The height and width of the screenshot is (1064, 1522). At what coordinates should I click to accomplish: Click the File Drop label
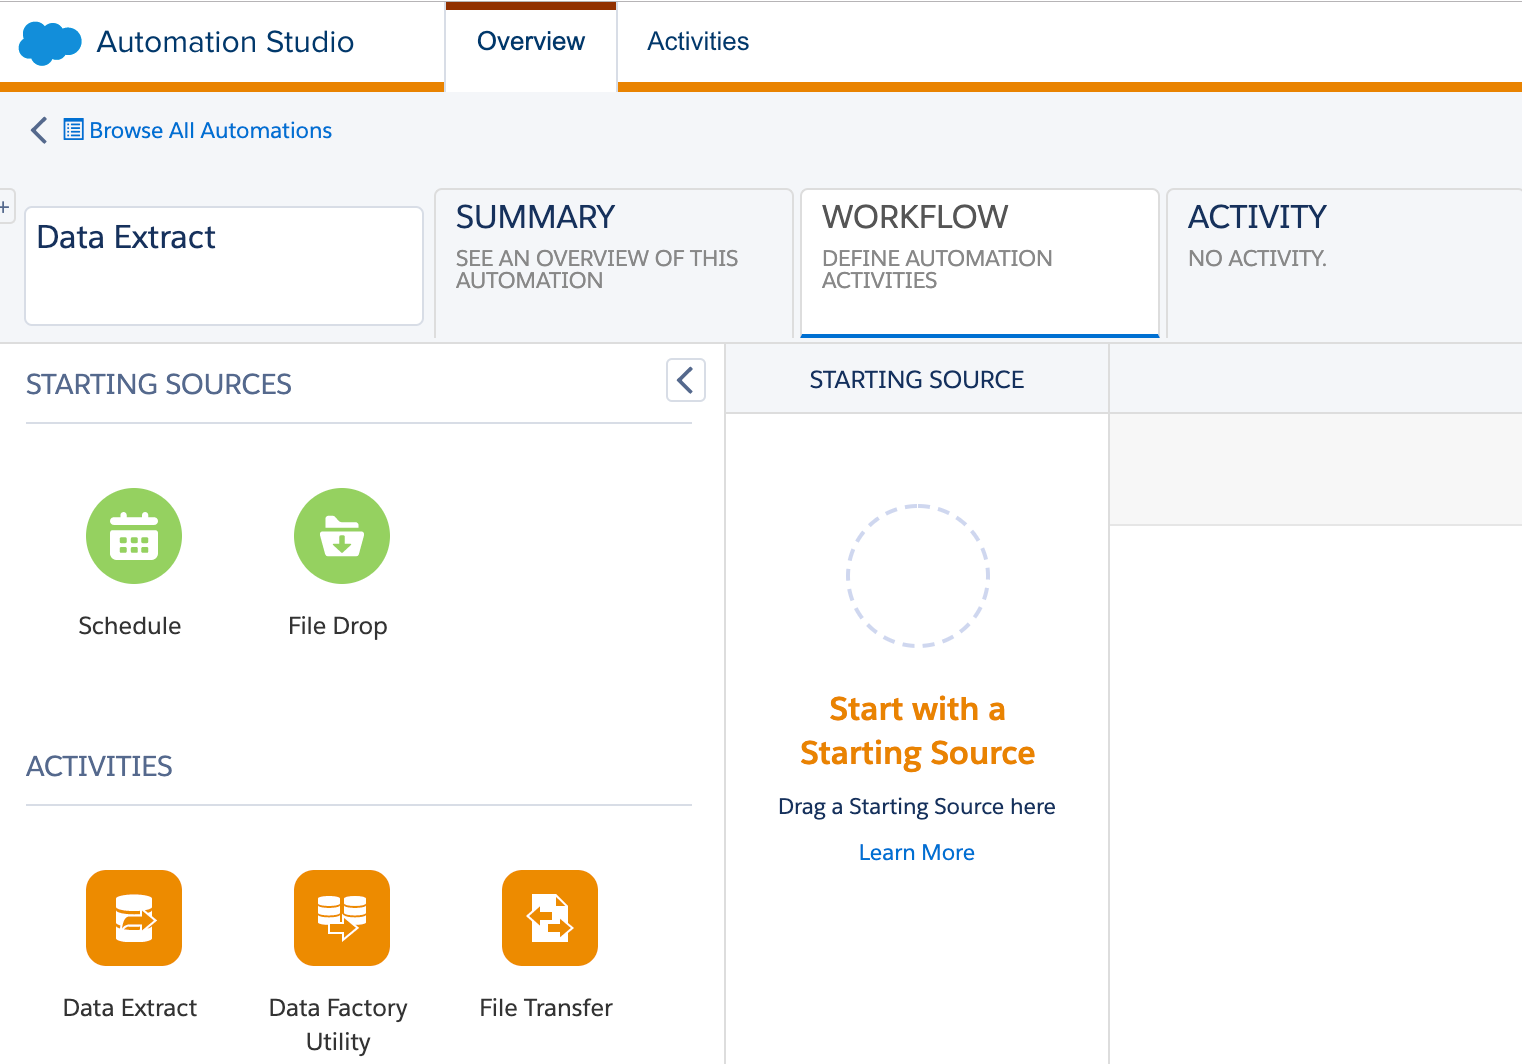[x=338, y=626]
